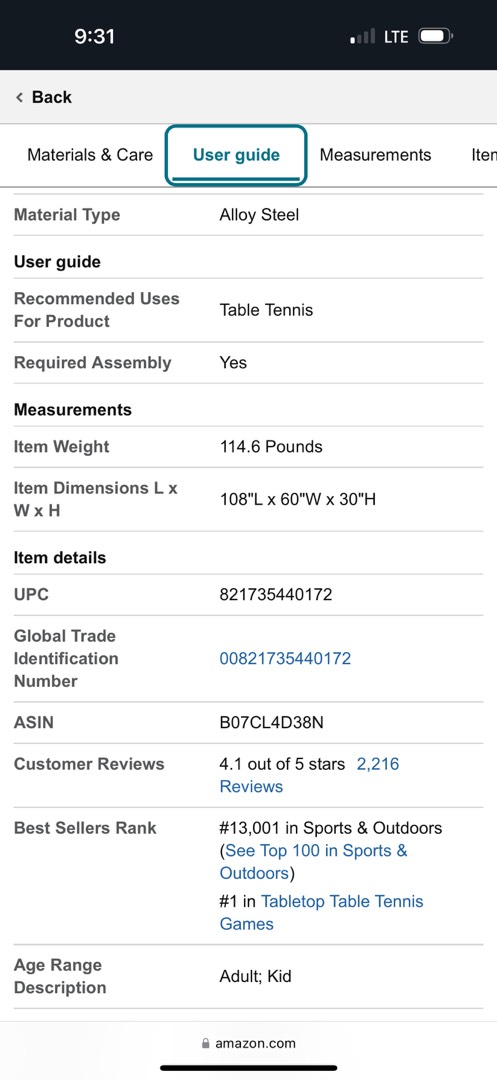The height and width of the screenshot is (1080, 497).
Task: Go back using the Back label
Action: (x=52, y=97)
